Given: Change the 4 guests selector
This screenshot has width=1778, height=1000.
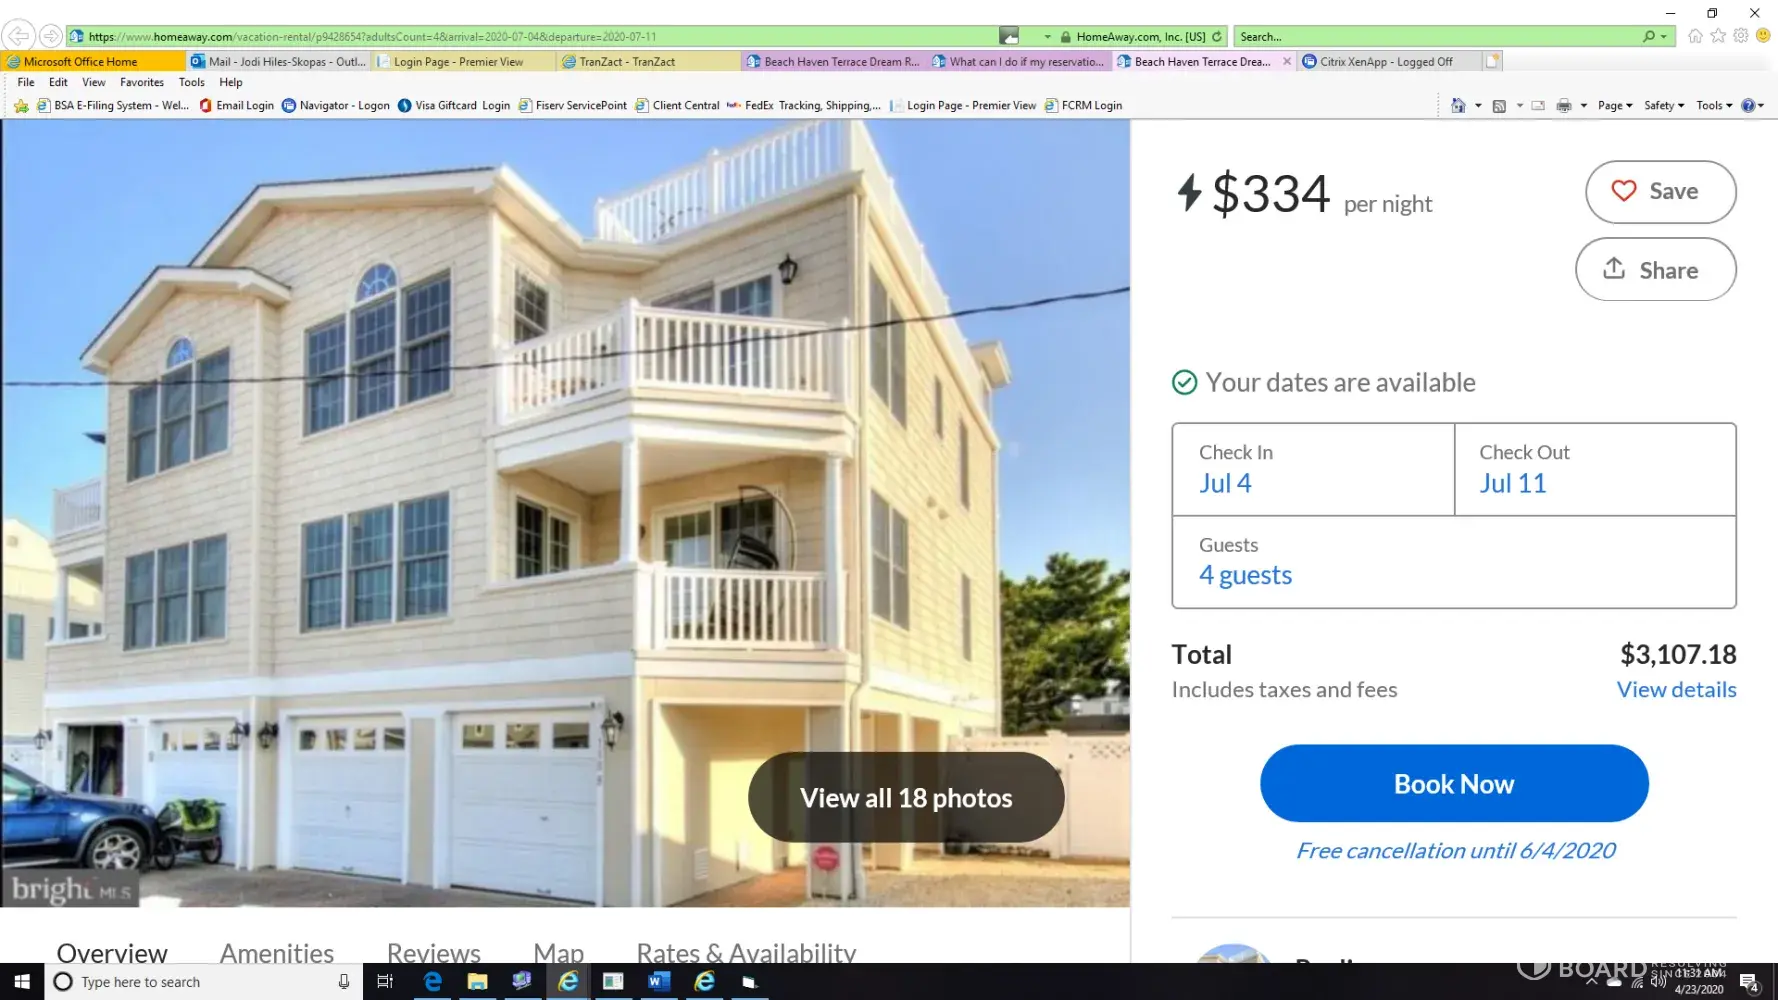Looking at the screenshot, I should 1454,562.
